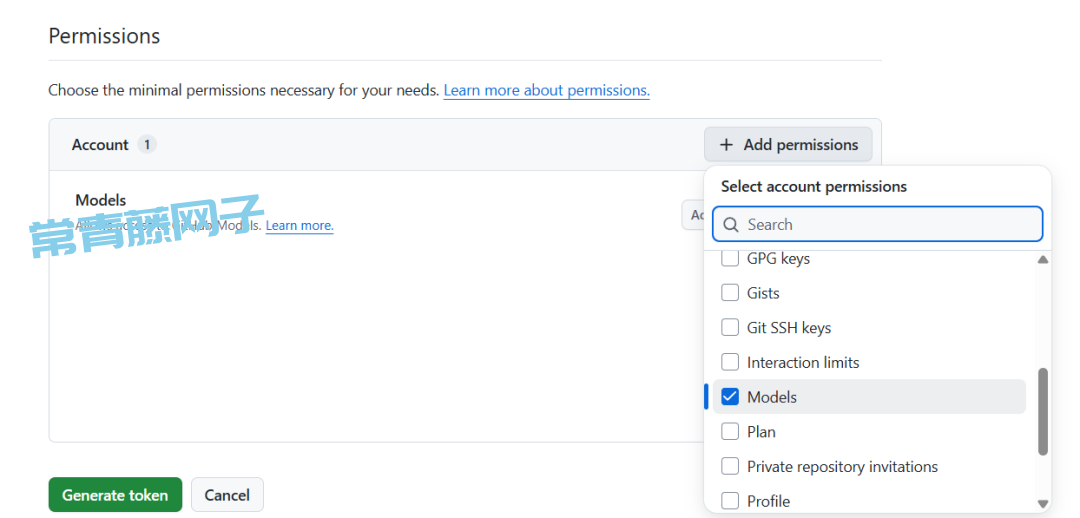Click the magnifier icon in the search box

(x=731, y=225)
